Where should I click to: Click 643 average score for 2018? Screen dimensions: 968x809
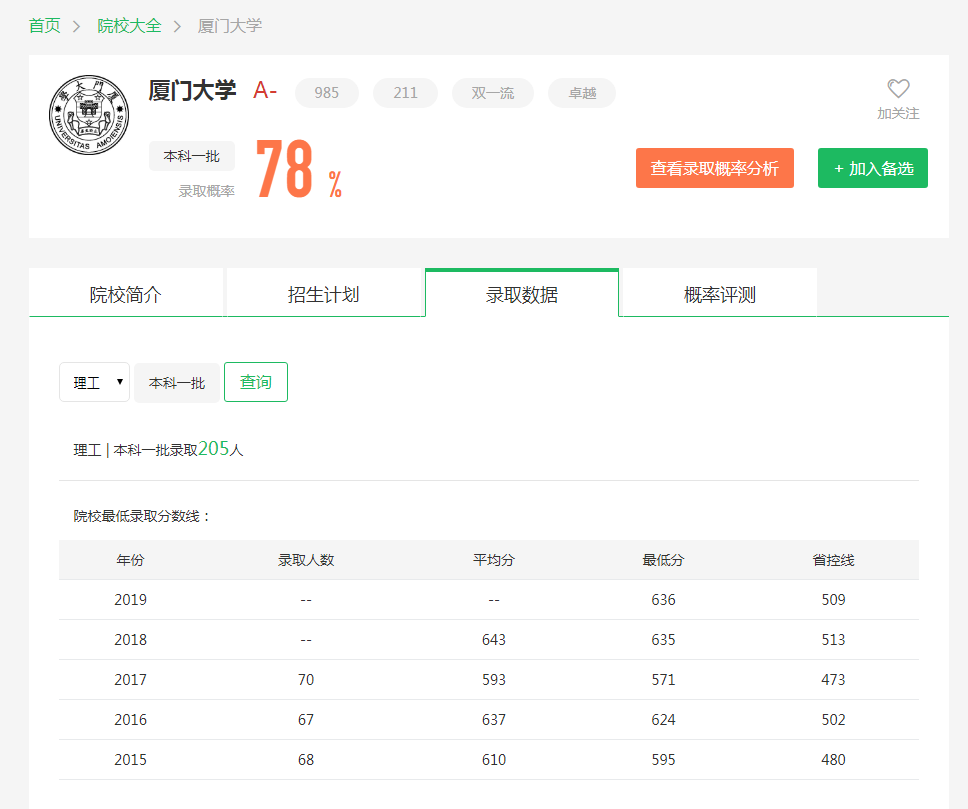[x=494, y=640]
